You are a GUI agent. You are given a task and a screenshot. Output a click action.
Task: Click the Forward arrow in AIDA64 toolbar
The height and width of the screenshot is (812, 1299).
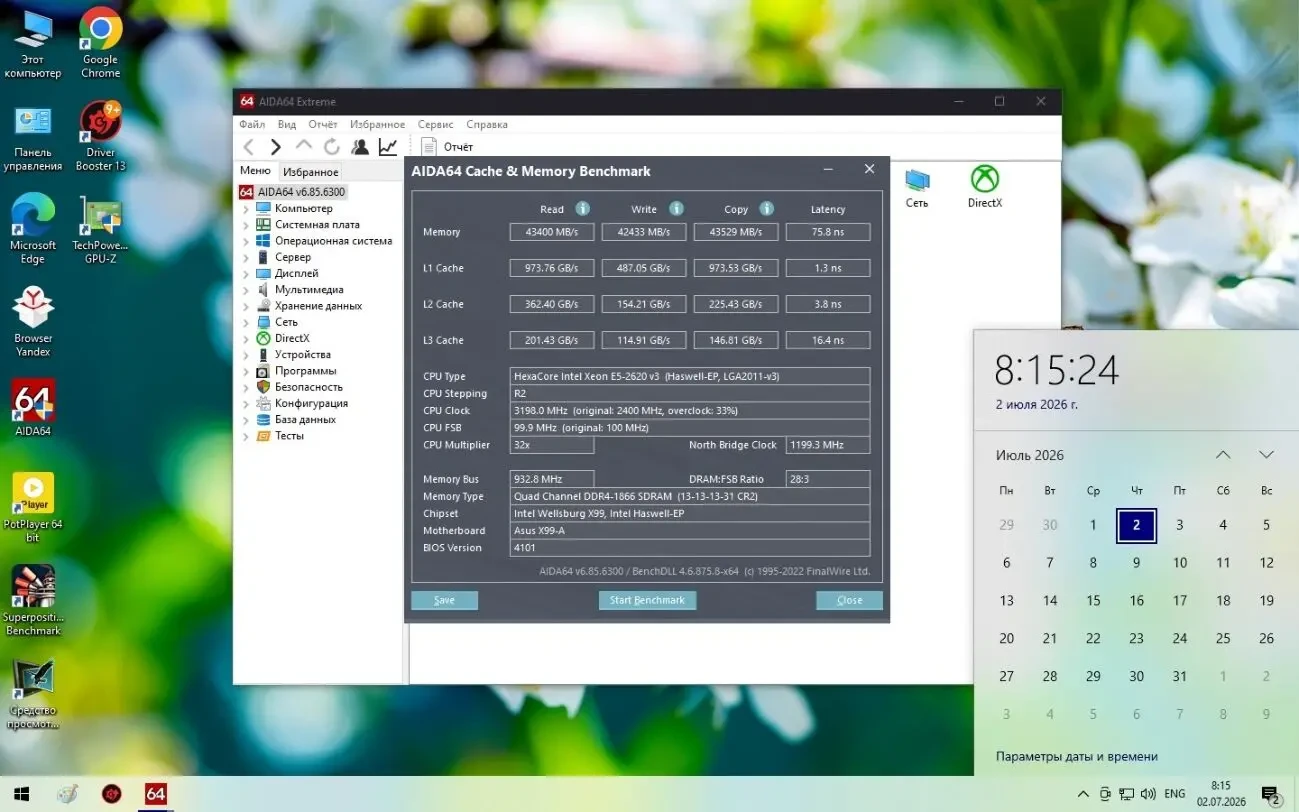(x=276, y=147)
